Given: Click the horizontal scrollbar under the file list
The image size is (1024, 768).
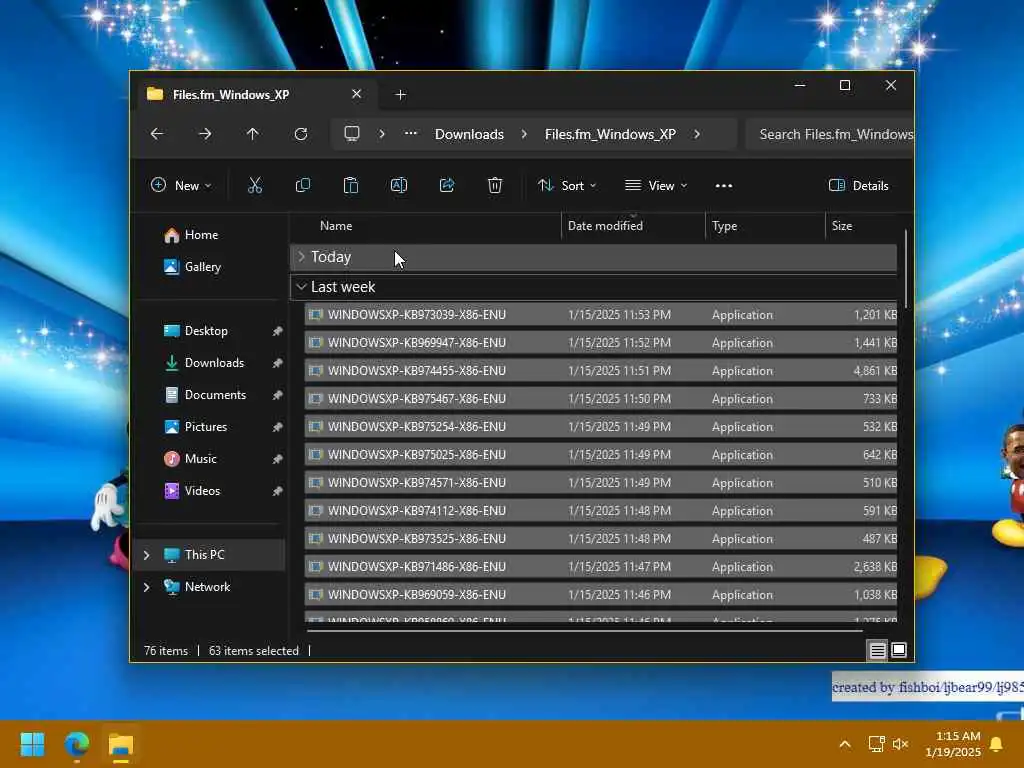Looking at the screenshot, I should click(584, 632).
